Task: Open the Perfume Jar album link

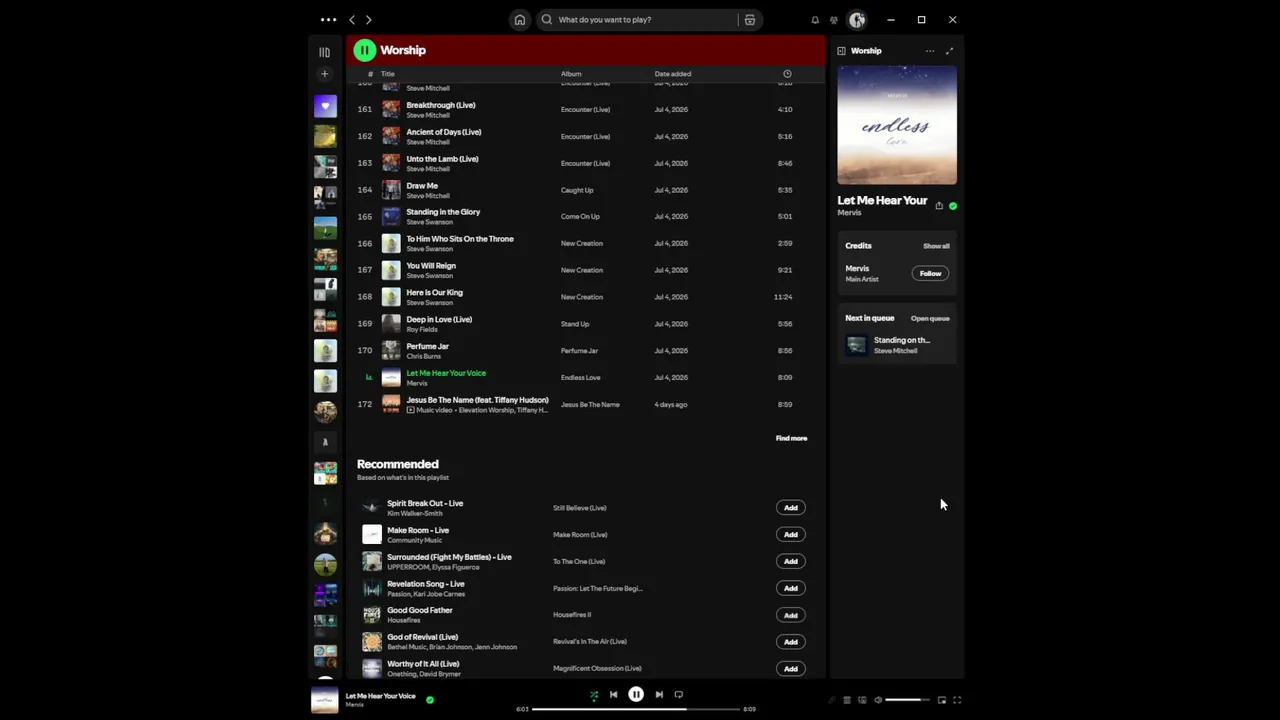Action: pos(579,351)
